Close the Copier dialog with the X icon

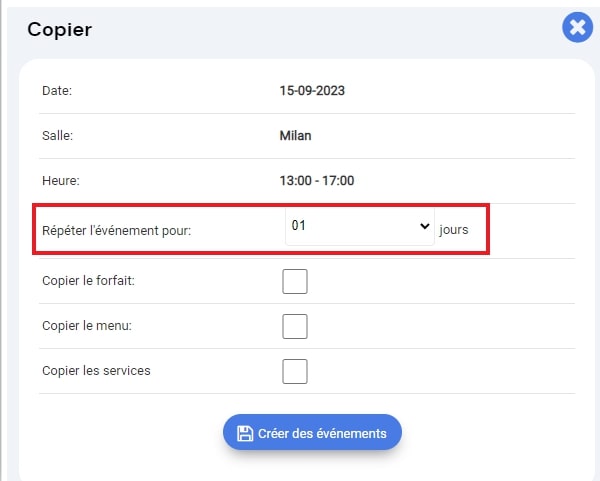click(x=577, y=27)
